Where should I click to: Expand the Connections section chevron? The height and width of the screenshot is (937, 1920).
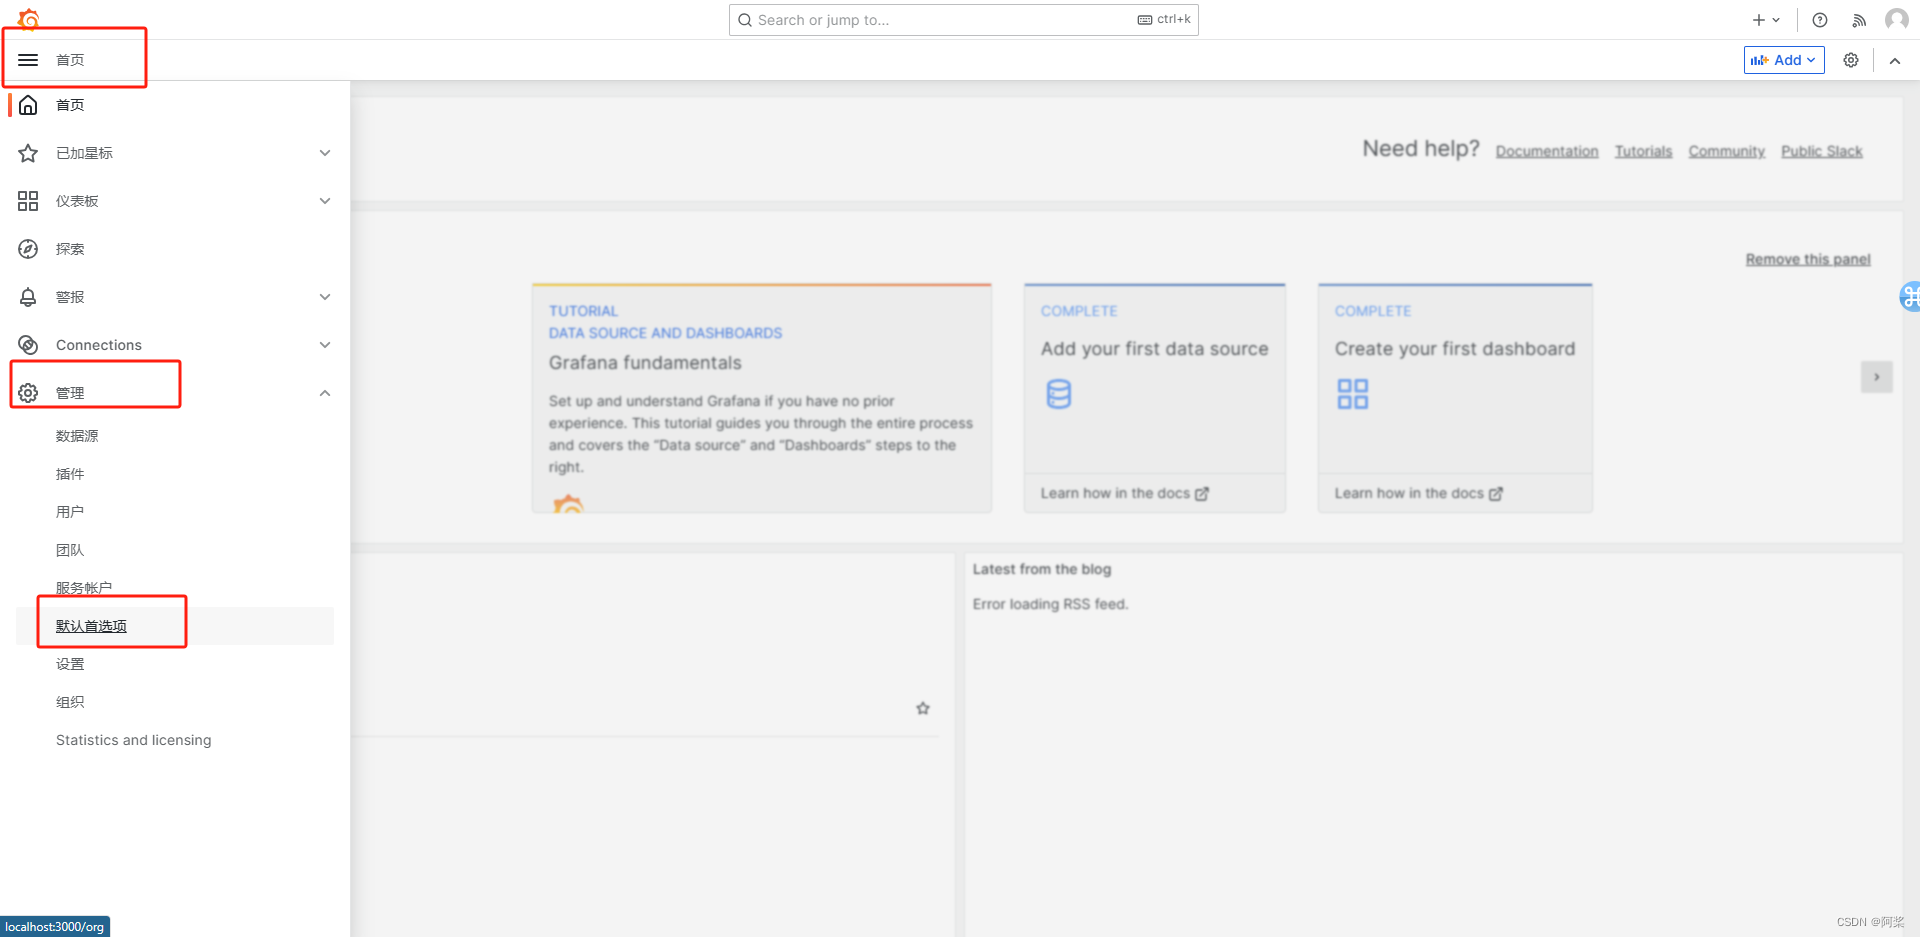click(325, 345)
